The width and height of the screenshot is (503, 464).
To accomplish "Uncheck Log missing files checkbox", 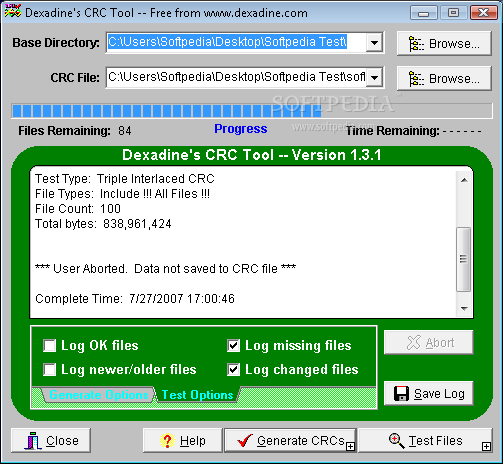I will point(233,346).
